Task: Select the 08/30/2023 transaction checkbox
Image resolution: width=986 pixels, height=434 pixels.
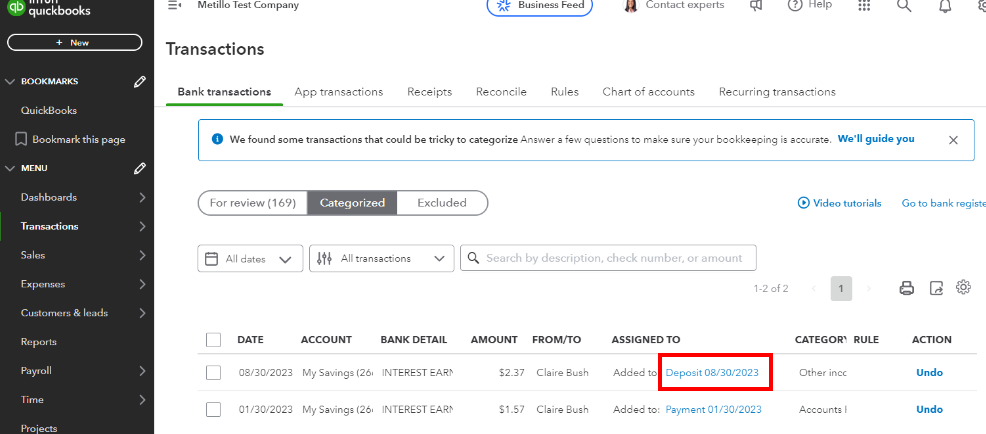Action: [213, 373]
